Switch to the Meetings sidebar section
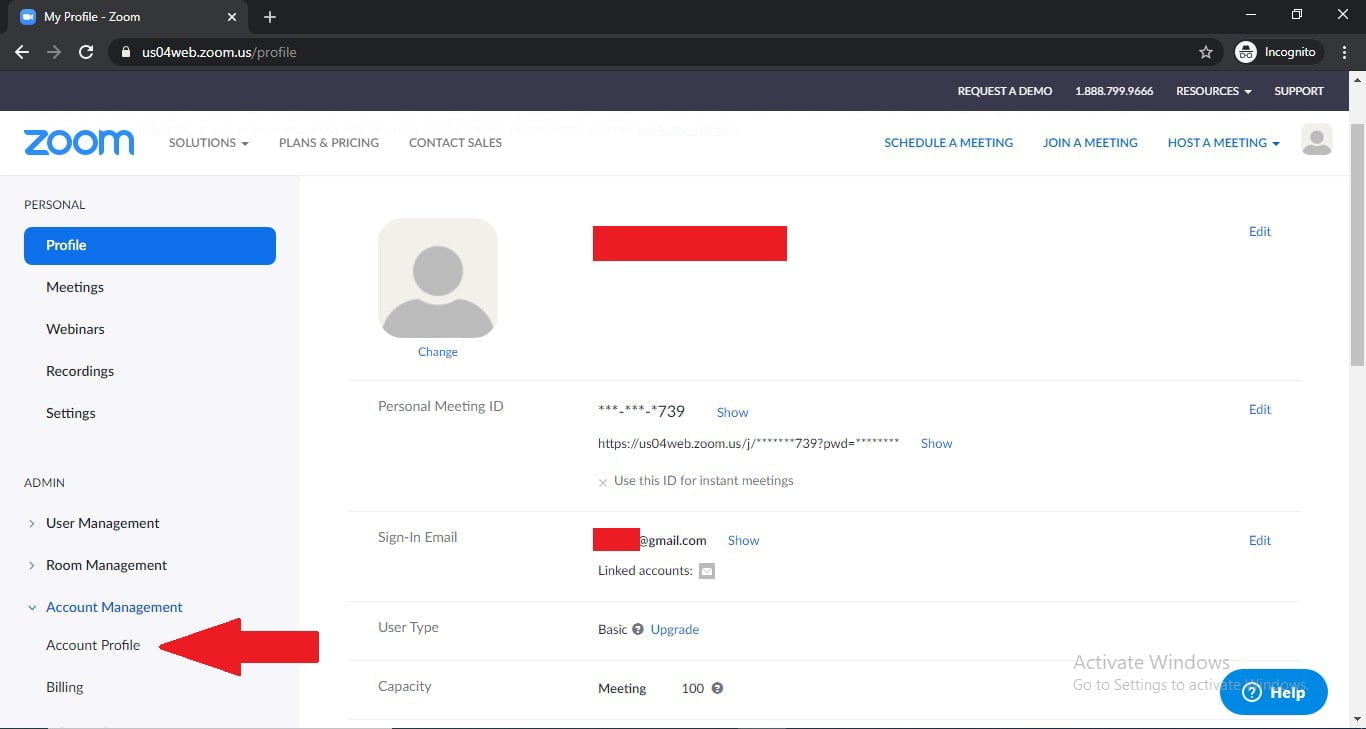1366x729 pixels. point(74,287)
